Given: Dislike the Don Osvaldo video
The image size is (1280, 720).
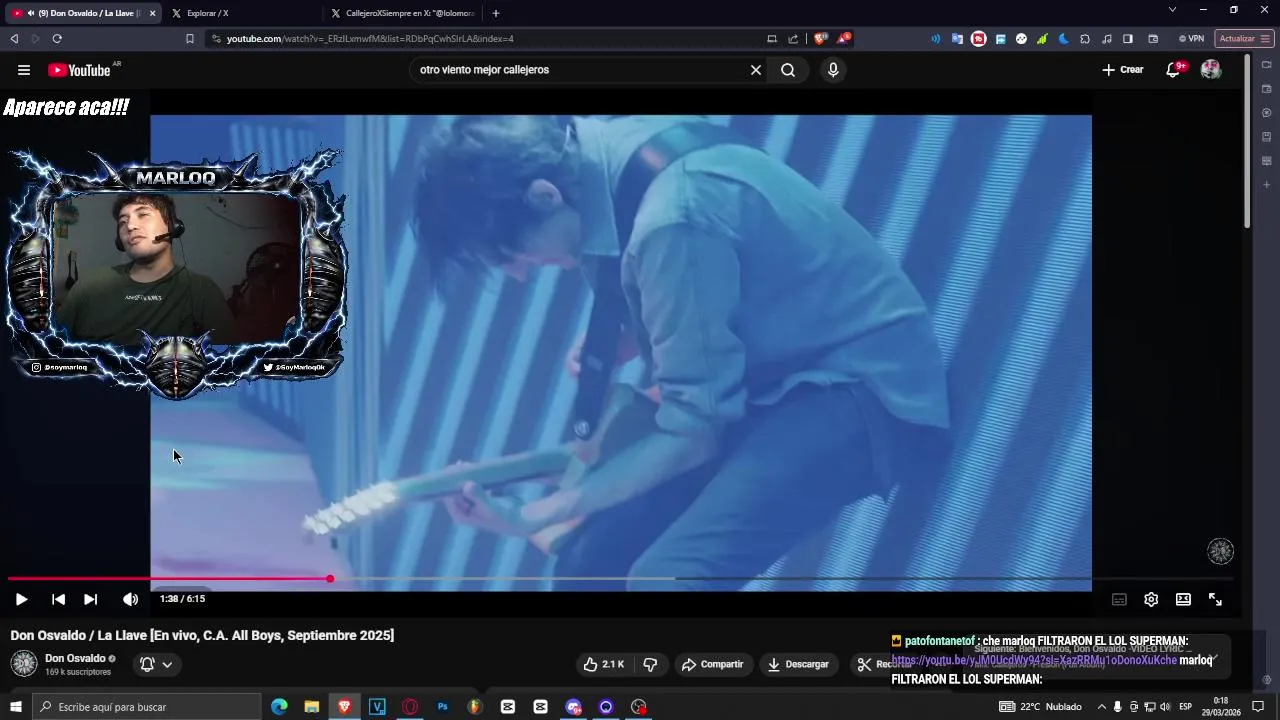Looking at the screenshot, I should point(650,664).
